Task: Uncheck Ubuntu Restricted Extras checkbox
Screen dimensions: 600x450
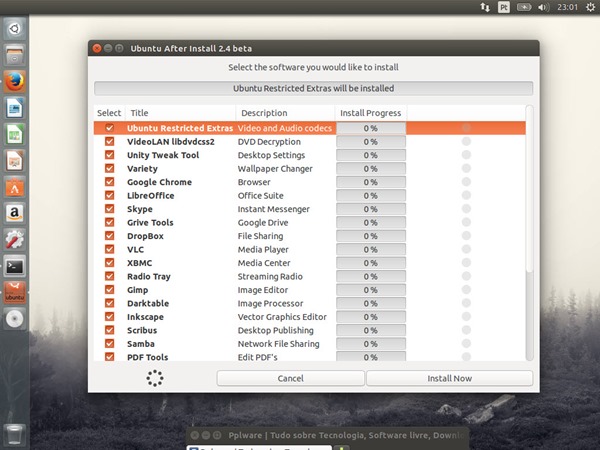Action: (109, 128)
